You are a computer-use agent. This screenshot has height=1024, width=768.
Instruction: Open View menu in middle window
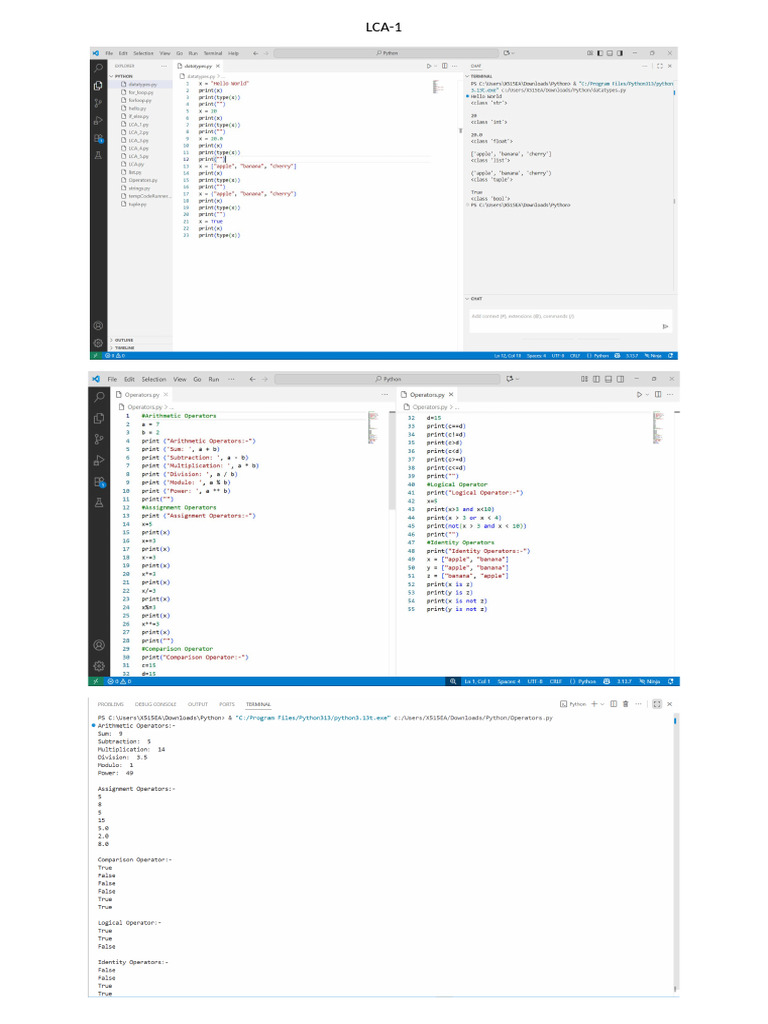[x=180, y=379]
